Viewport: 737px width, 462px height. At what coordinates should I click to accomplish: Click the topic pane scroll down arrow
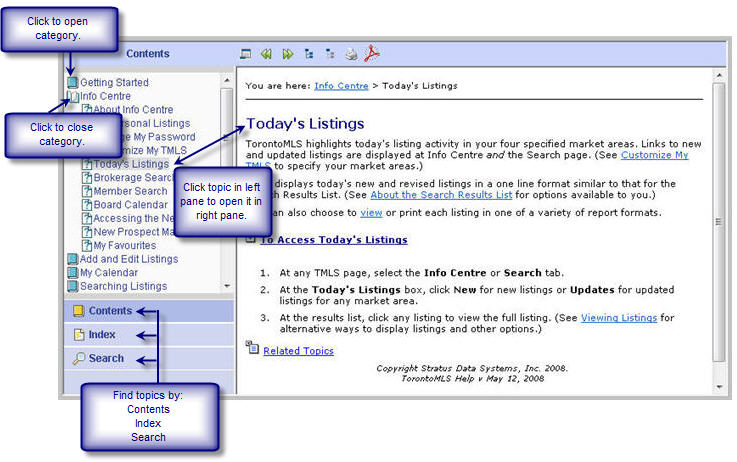click(719, 387)
